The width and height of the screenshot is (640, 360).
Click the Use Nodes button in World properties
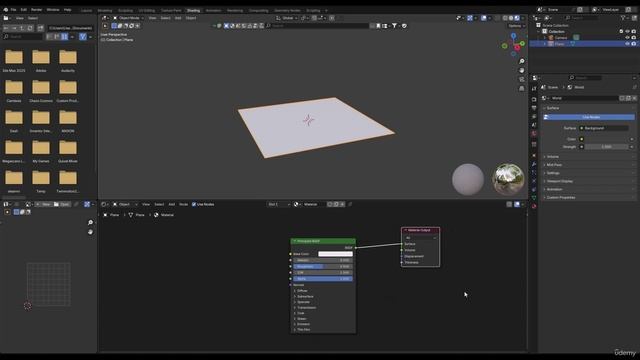pyautogui.click(x=589, y=117)
